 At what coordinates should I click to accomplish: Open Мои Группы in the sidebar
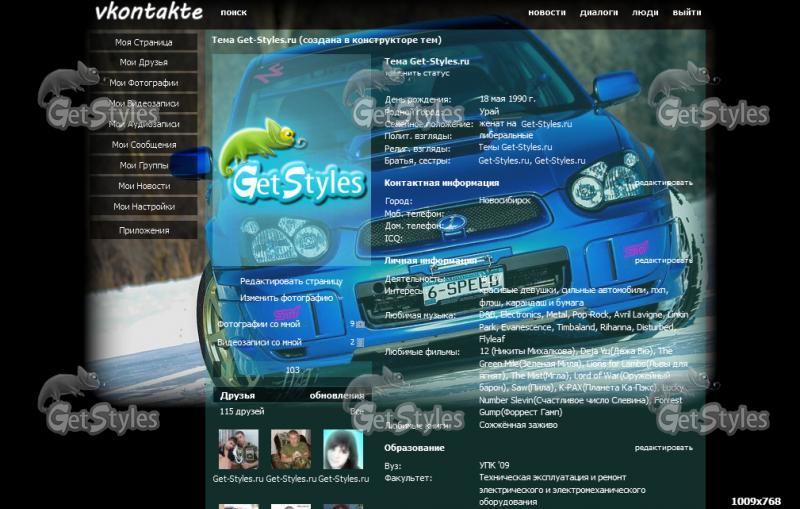click(x=143, y=165)
